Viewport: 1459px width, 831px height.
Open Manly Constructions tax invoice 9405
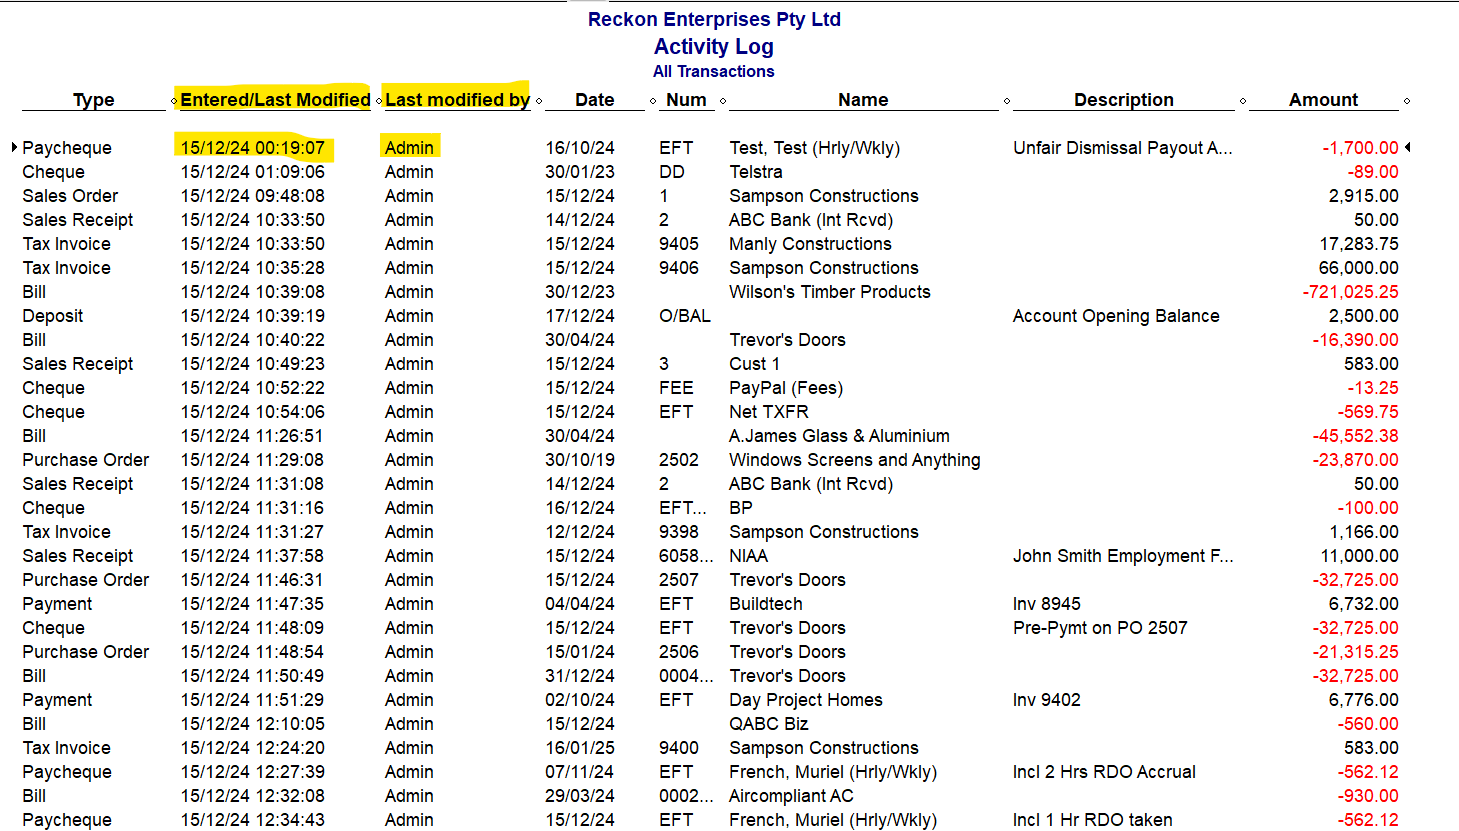710,244
